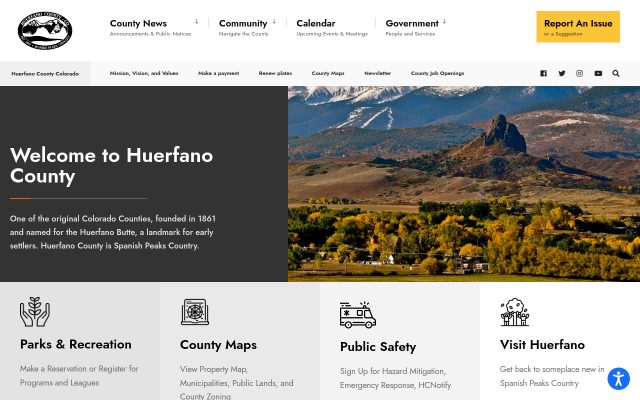This screenshot has height=400, width=640.
Task: Click 'Make a Reservation or Register' description
Action: pos(79,376)
